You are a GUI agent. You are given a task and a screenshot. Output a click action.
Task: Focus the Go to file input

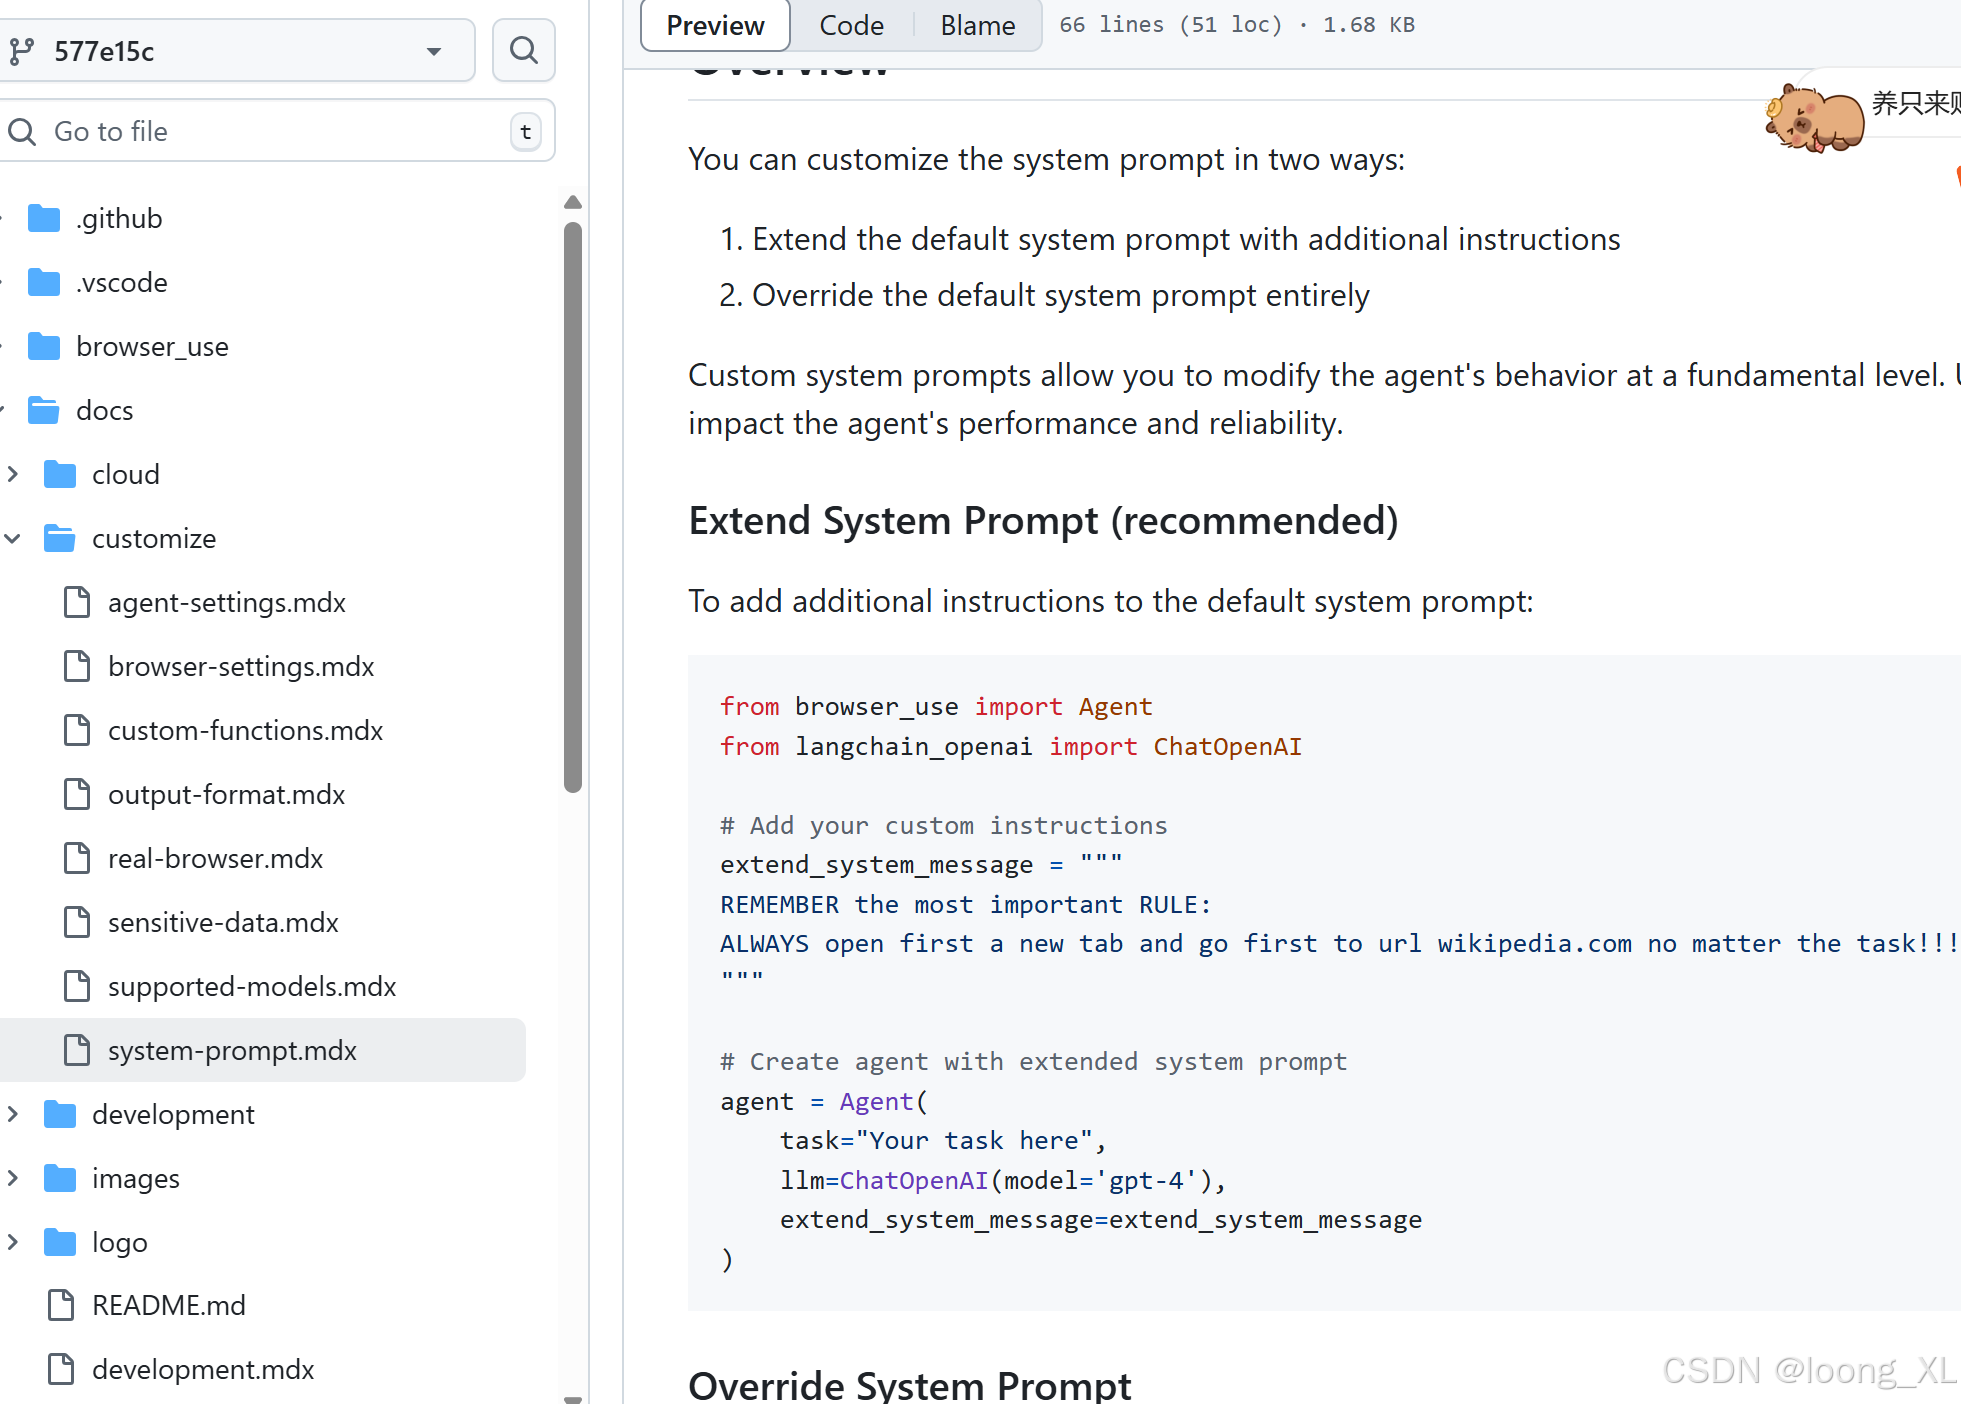(x=270, y=131)
